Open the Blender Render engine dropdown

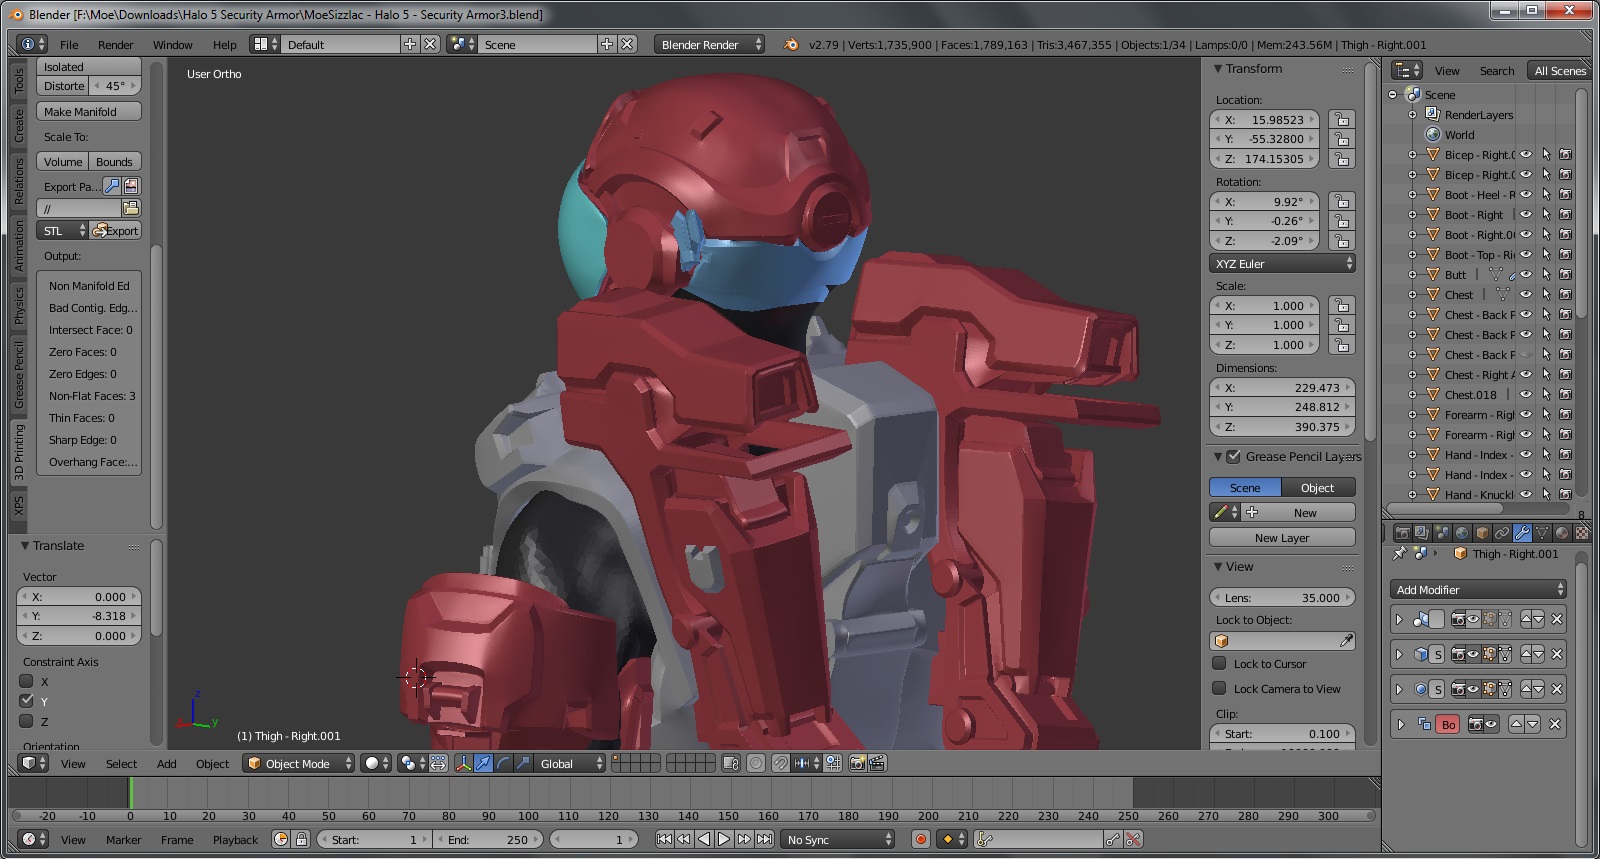coord(710,44)
